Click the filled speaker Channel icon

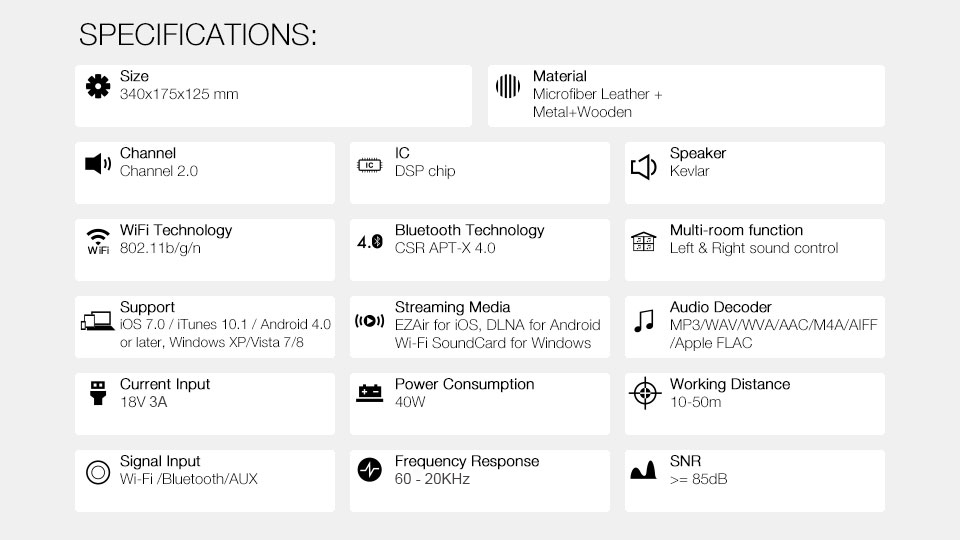point(97,163)
